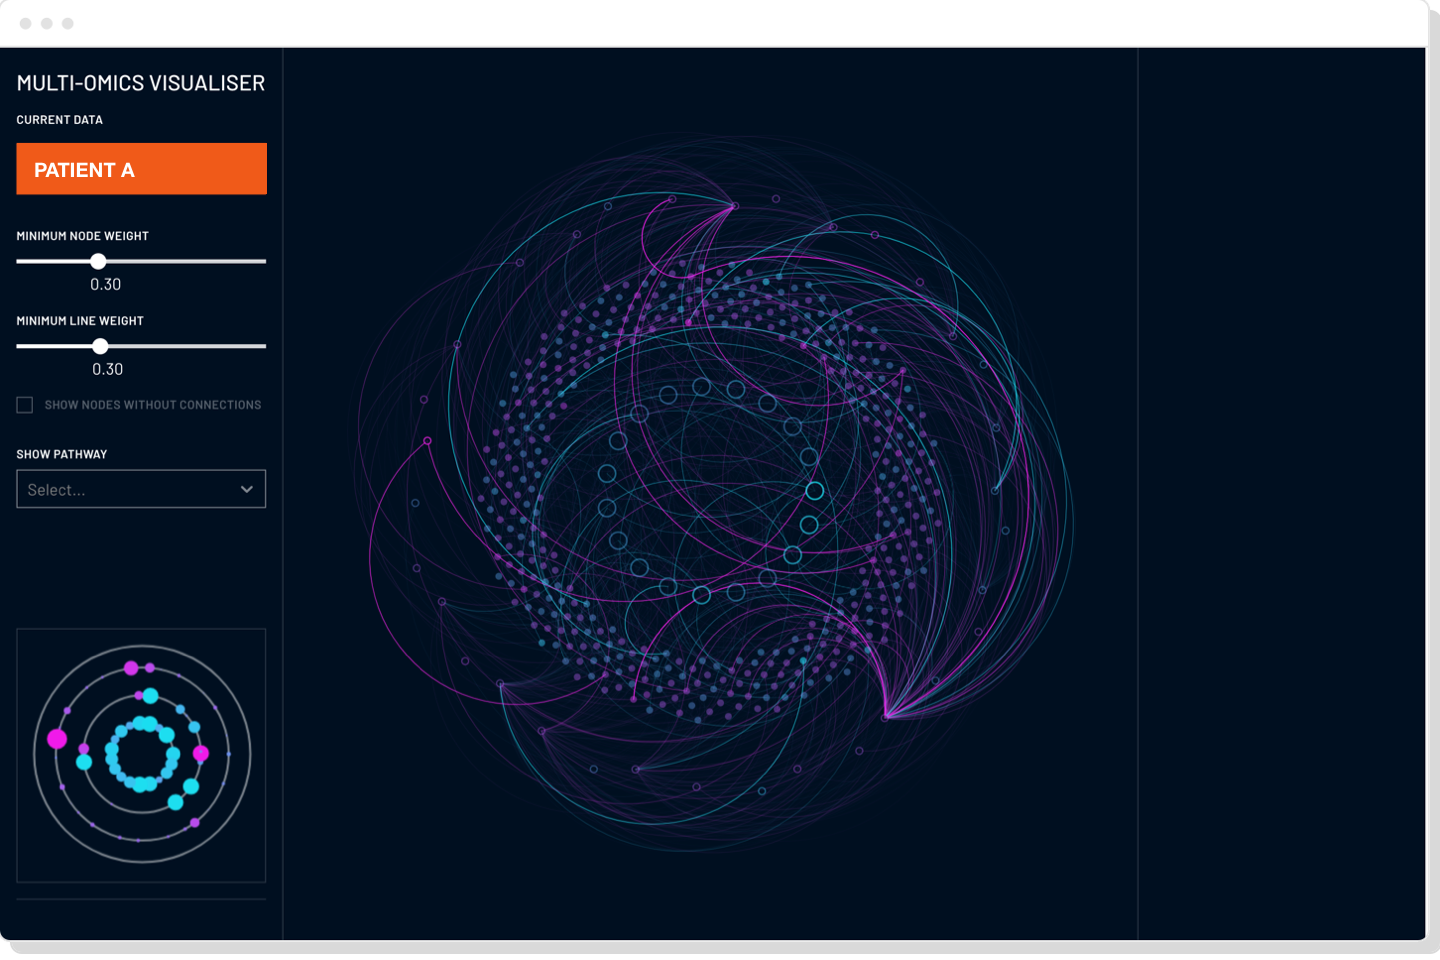Click the Minimum Node Weight slider handle
The height and width of the screenshot is (960, 1440).
coord(98,261)
